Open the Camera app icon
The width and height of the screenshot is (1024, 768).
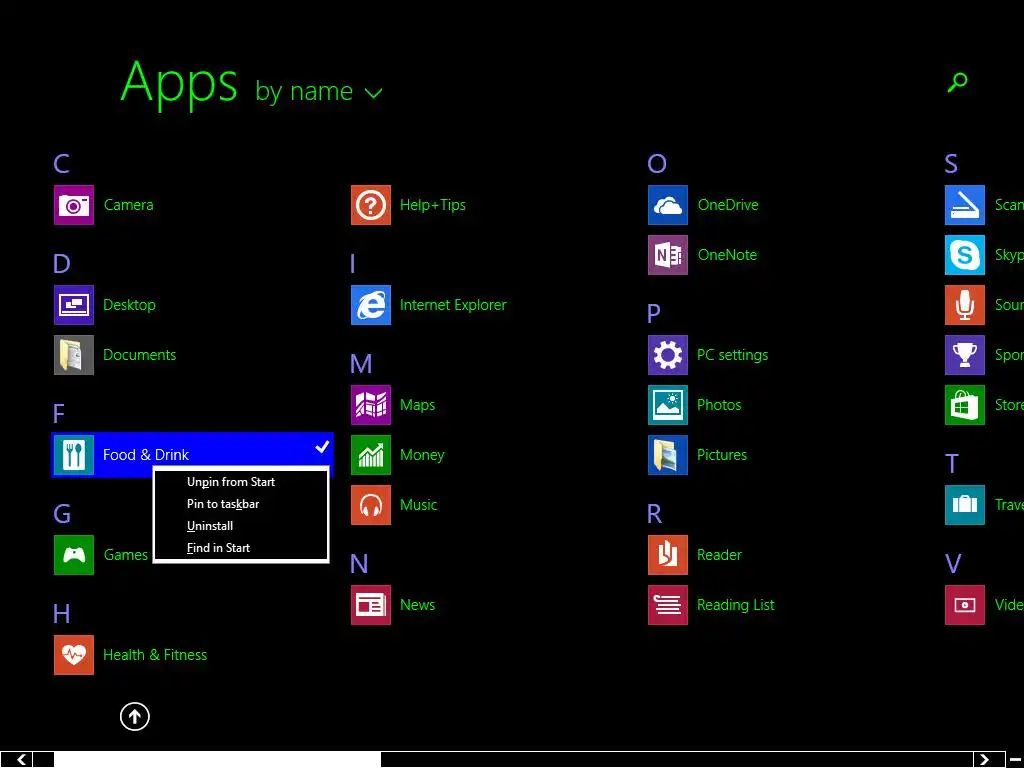[74, 205]
